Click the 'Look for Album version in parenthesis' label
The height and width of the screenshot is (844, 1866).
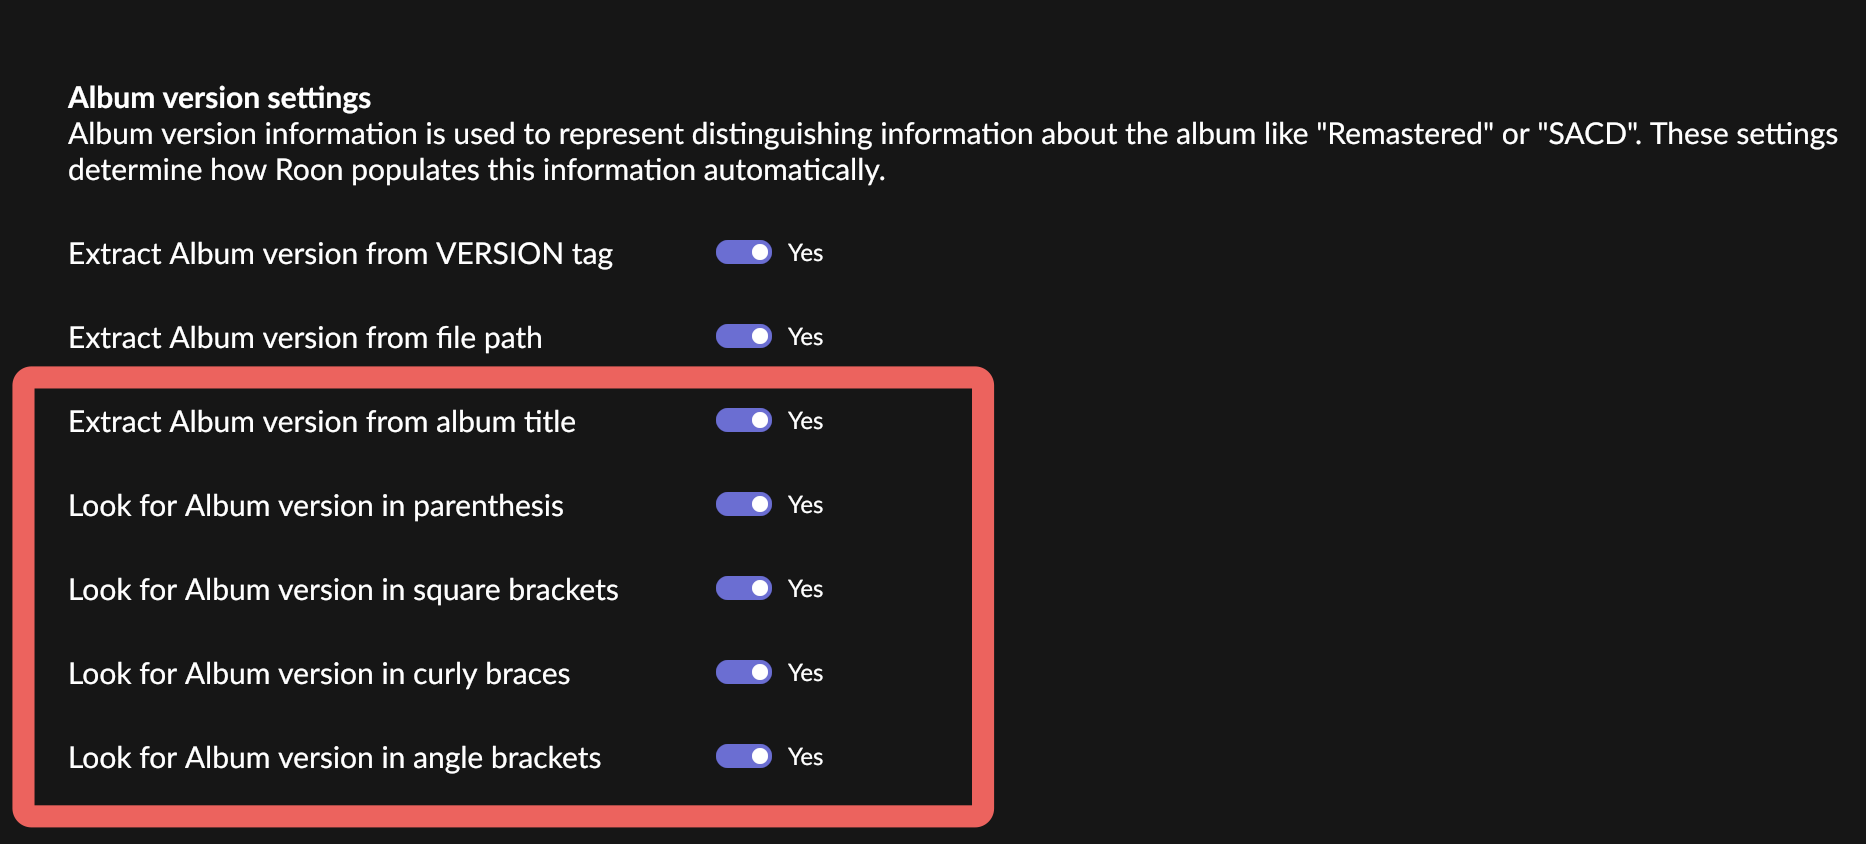[316, 506]
